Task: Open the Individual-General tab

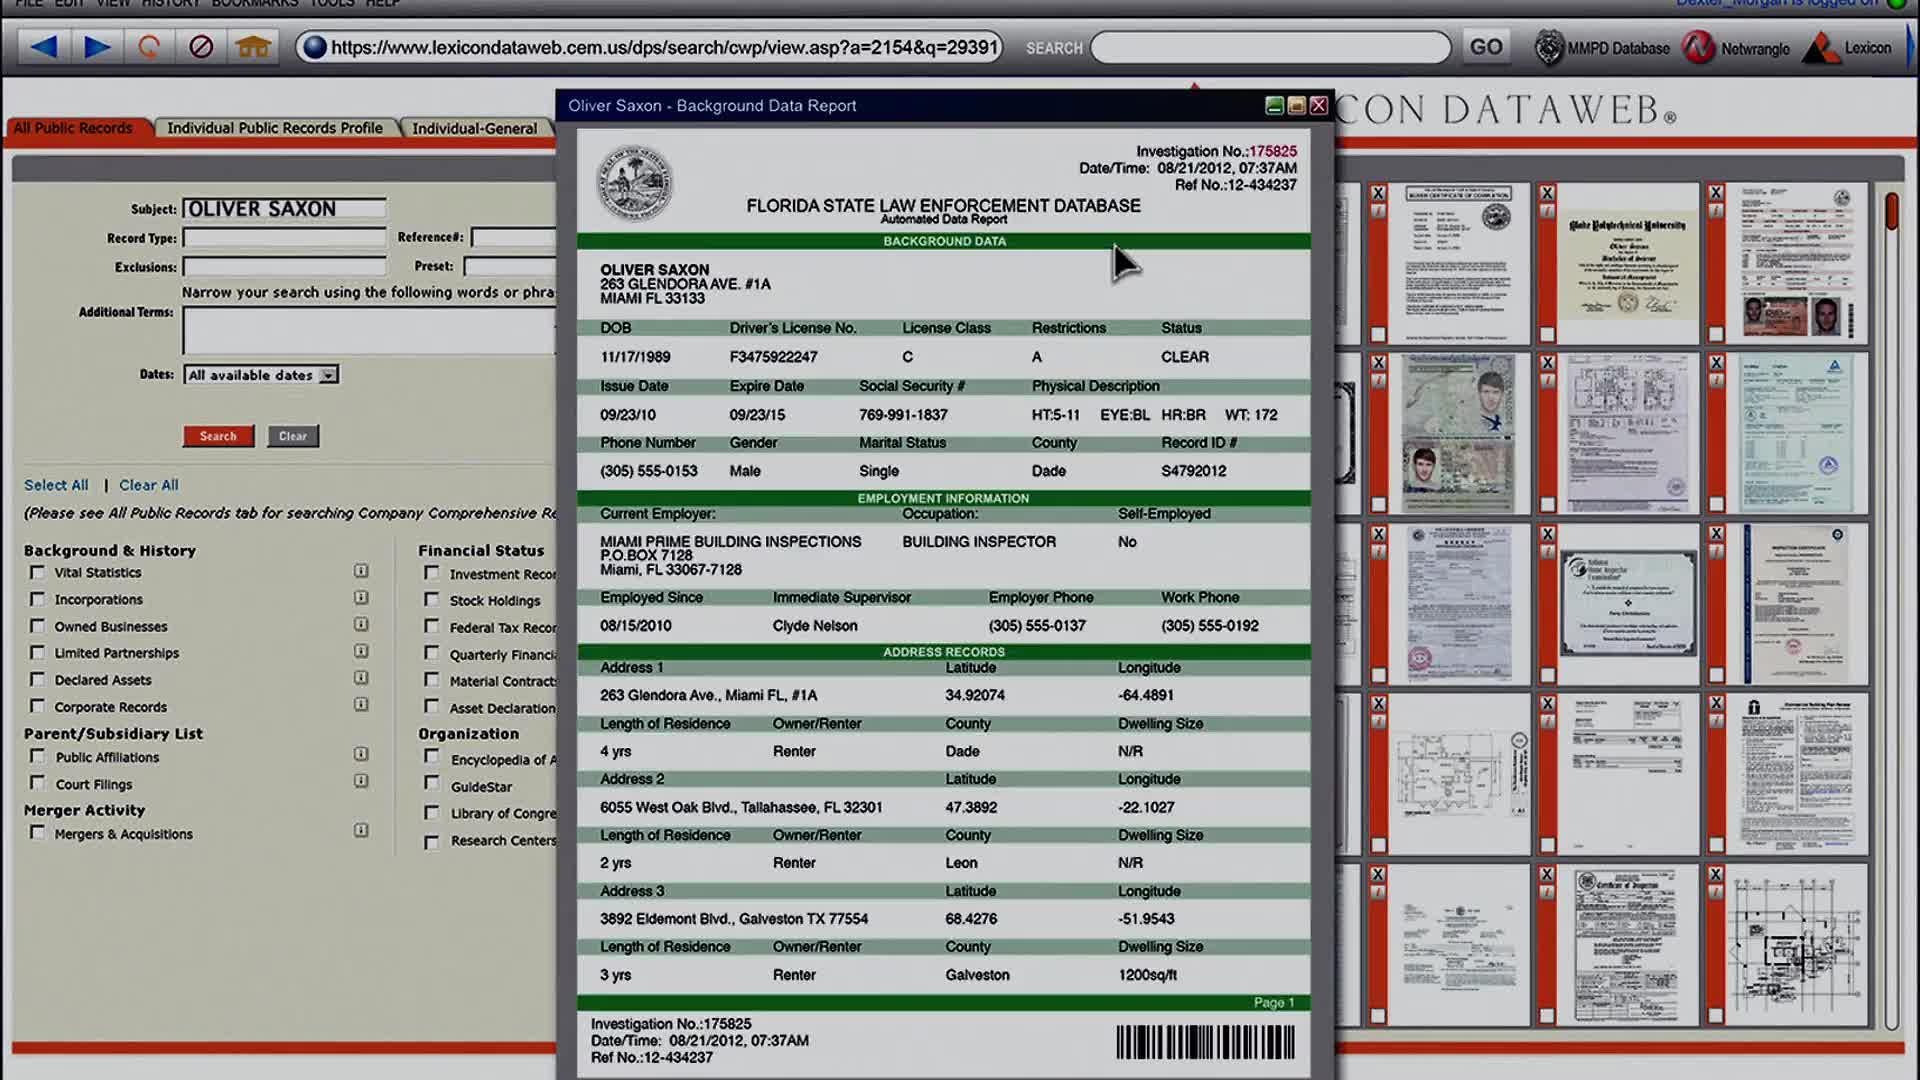Action: coord(474,128)
